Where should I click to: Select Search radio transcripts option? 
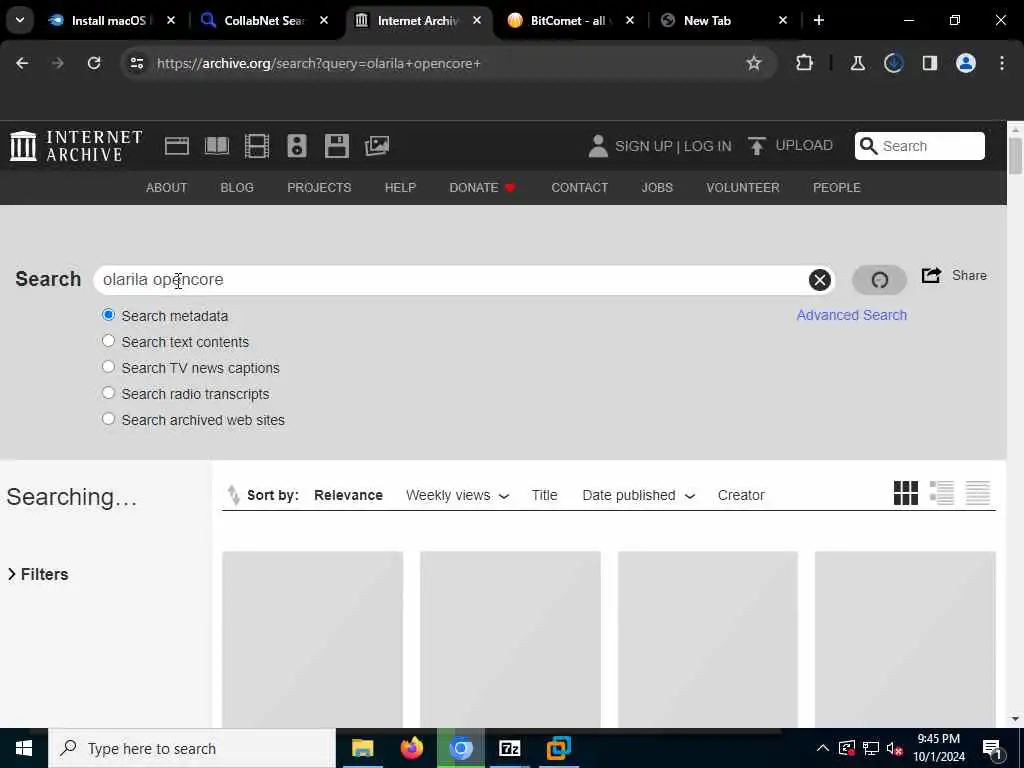(x=108, y=393)
